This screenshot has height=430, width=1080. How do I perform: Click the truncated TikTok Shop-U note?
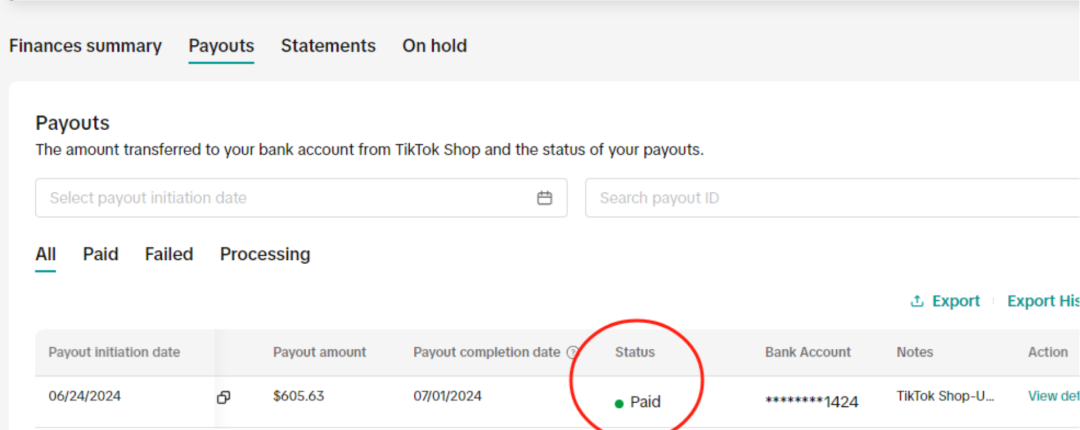[x=945, y=396]
